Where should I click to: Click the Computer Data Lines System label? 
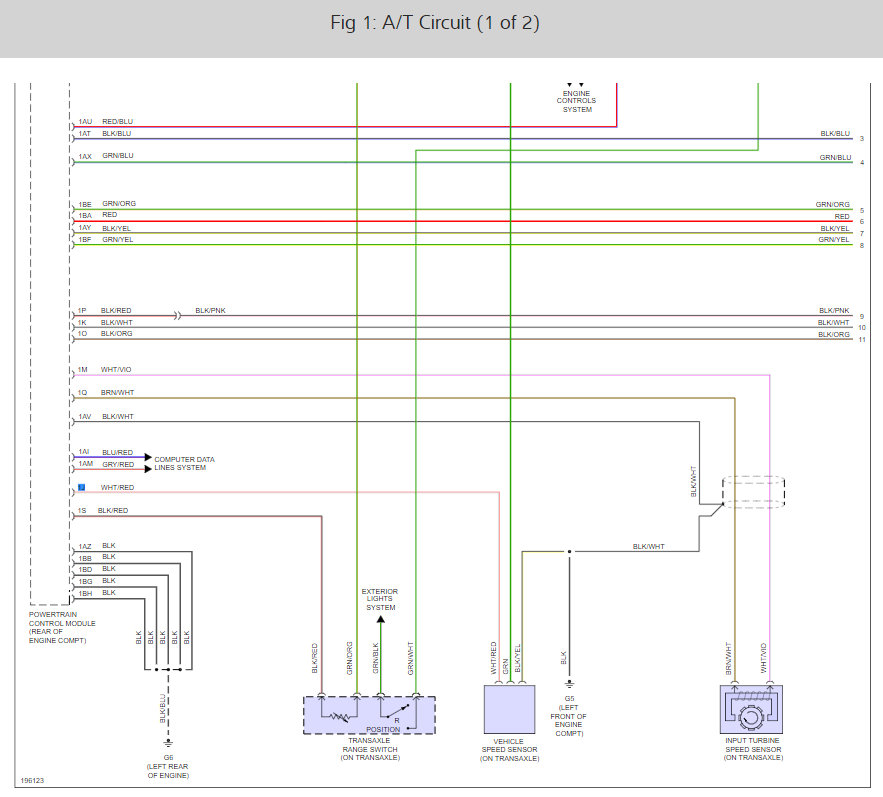point(184,464)
